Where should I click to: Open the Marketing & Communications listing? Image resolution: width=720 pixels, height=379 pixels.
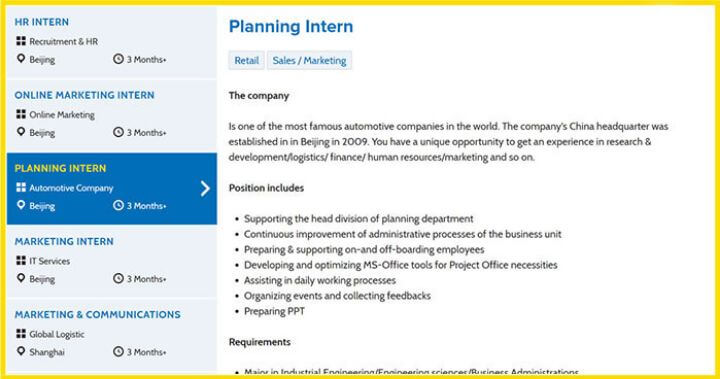[97, 314]
